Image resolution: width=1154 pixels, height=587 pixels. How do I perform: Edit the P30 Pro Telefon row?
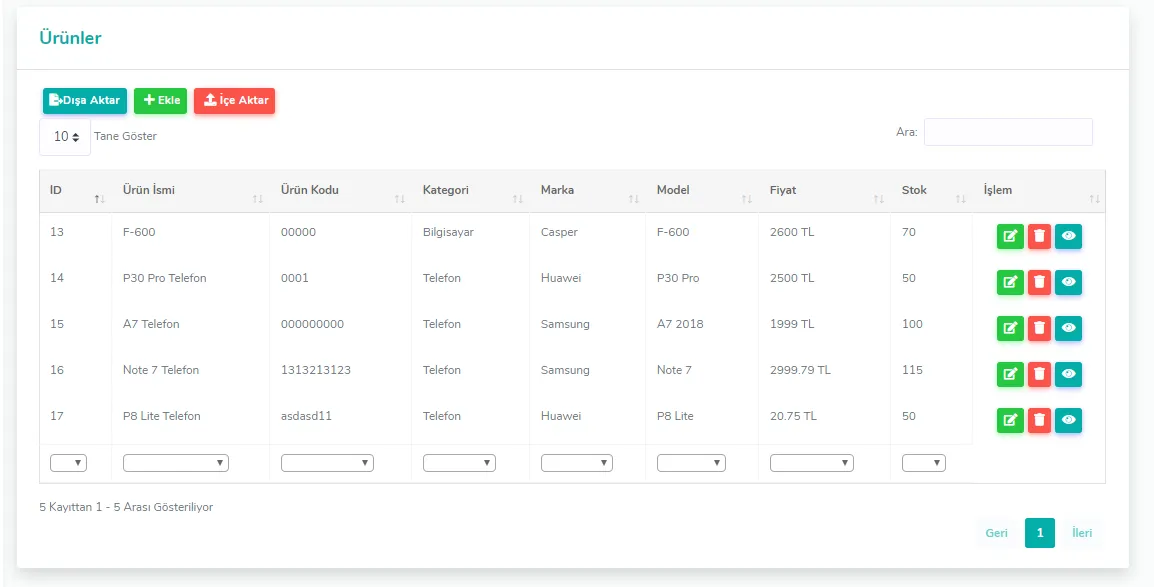1010,282
